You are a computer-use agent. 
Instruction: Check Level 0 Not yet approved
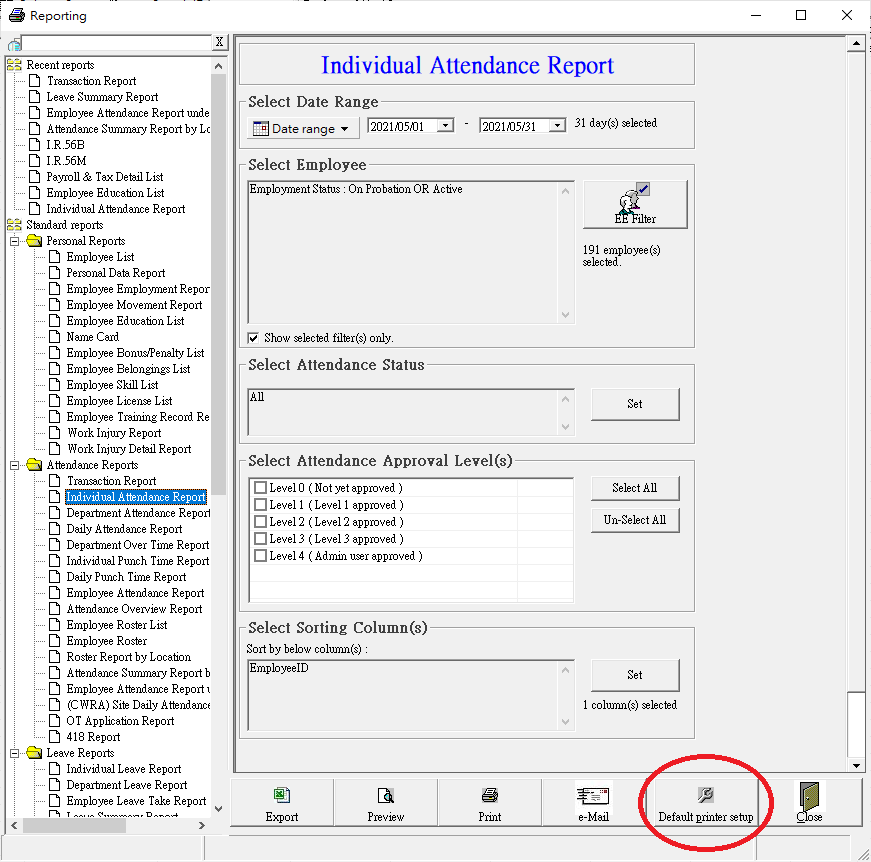261,488
